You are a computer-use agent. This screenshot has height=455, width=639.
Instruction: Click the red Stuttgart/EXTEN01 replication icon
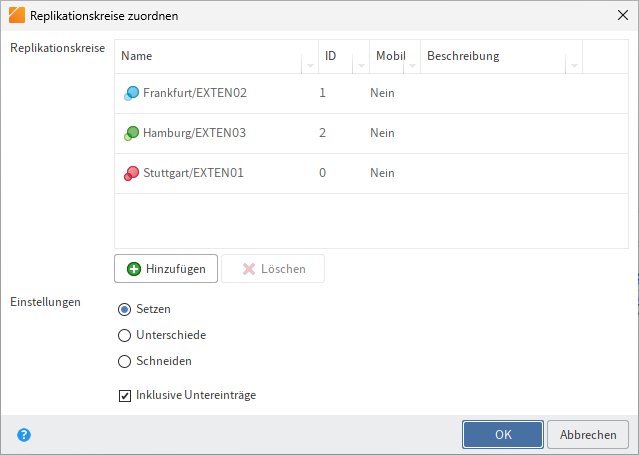[131, 174]
